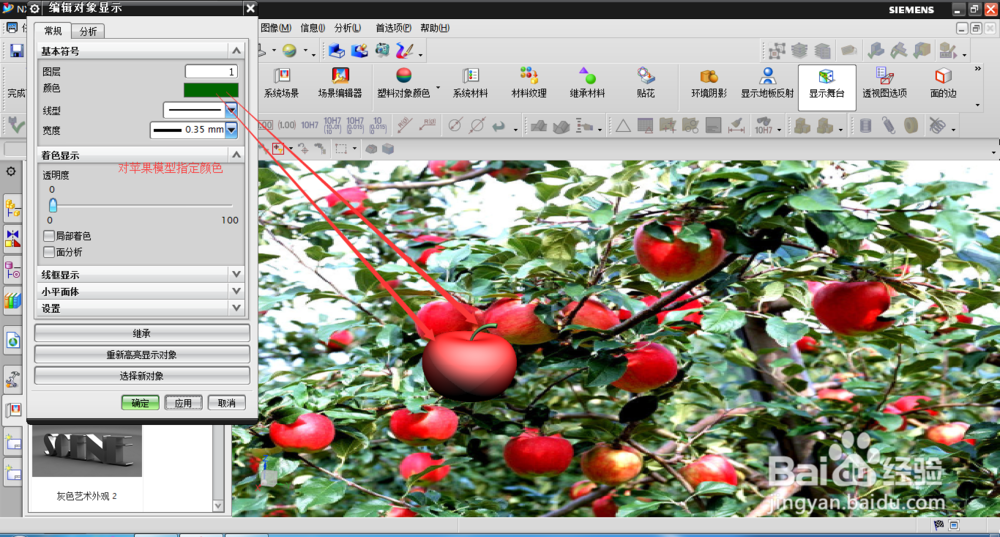This screenshot has height=537, width=1000.
Task: Switch to the 分析 tab
Action: 88,31
